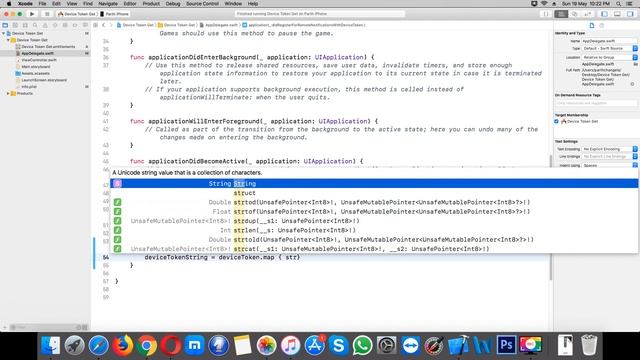Open the App Store from the Dock
Screen dimensions: 640x360
tap(315, 346)
